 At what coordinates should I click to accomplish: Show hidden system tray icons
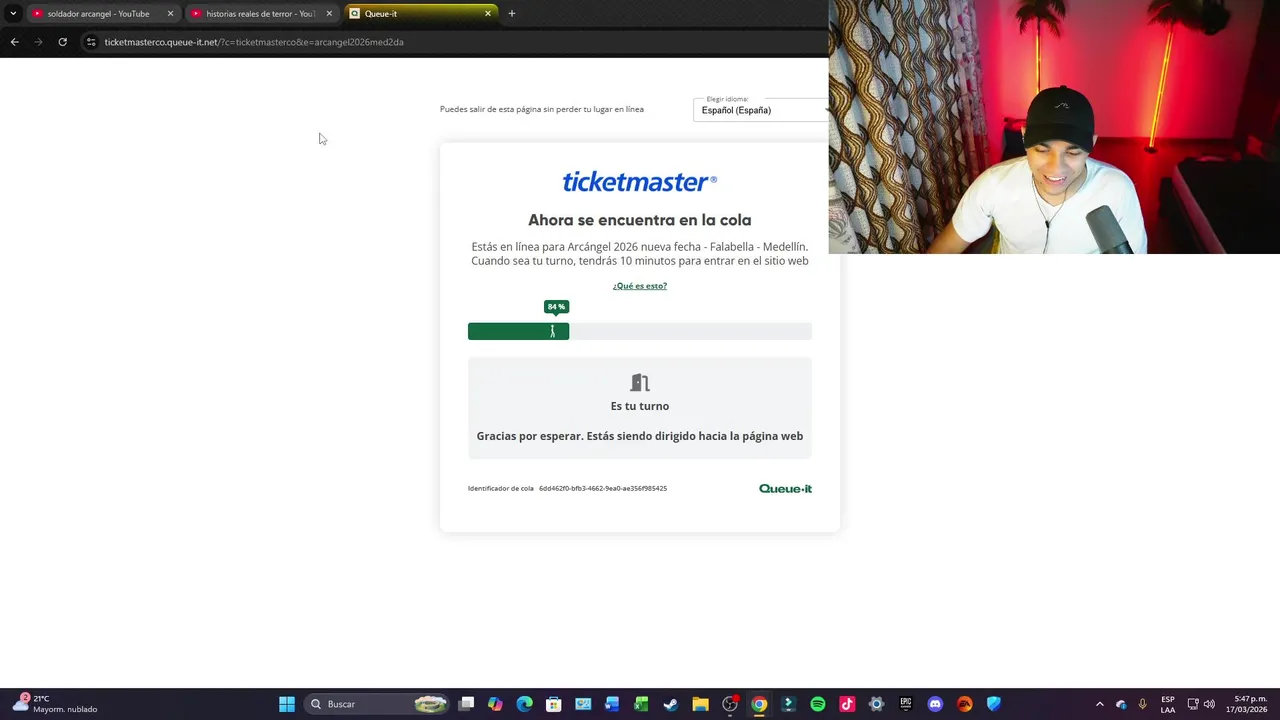coord(1100,704)
